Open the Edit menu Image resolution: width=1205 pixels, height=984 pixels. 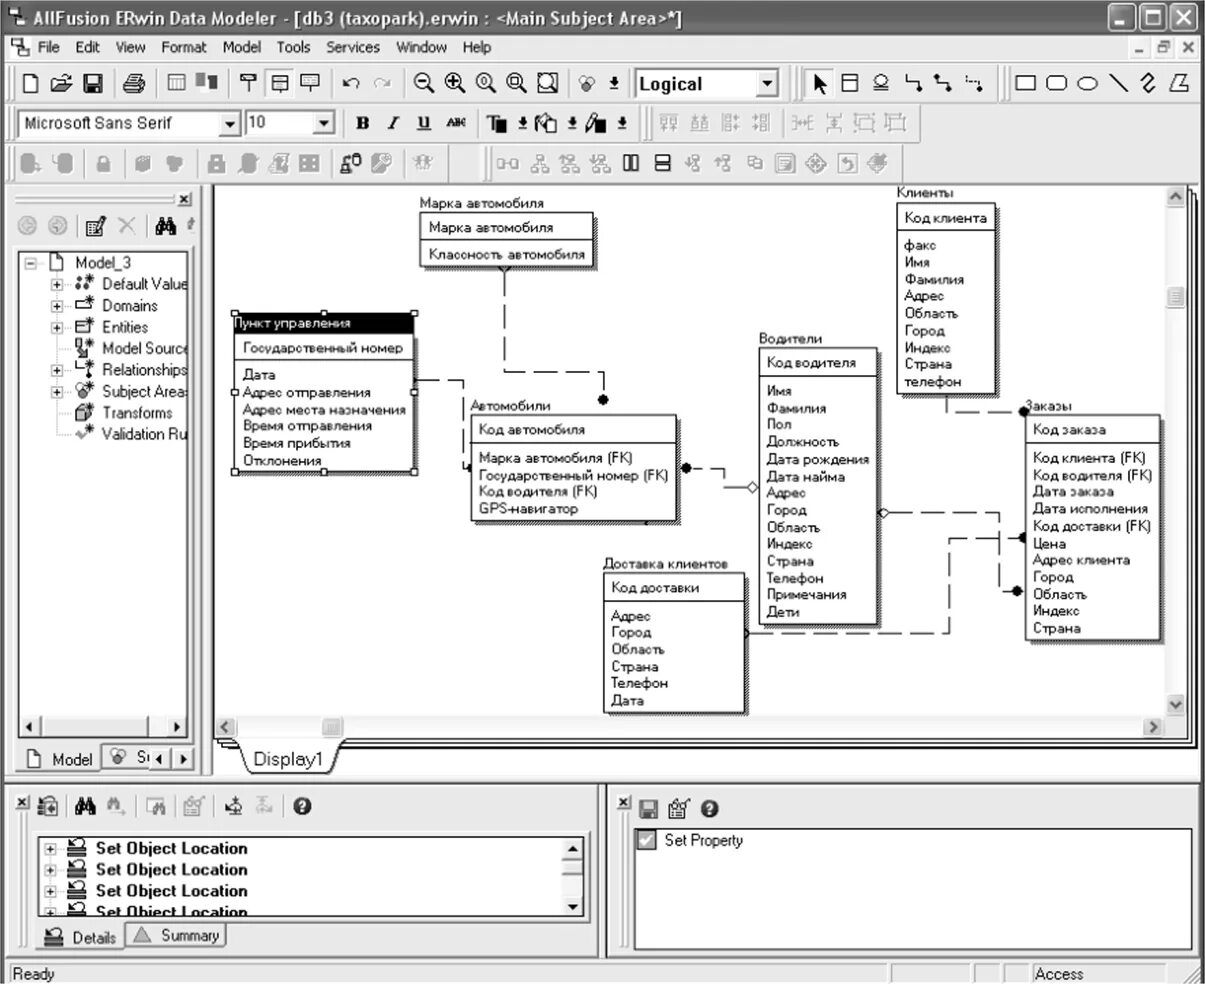[87, 47]
